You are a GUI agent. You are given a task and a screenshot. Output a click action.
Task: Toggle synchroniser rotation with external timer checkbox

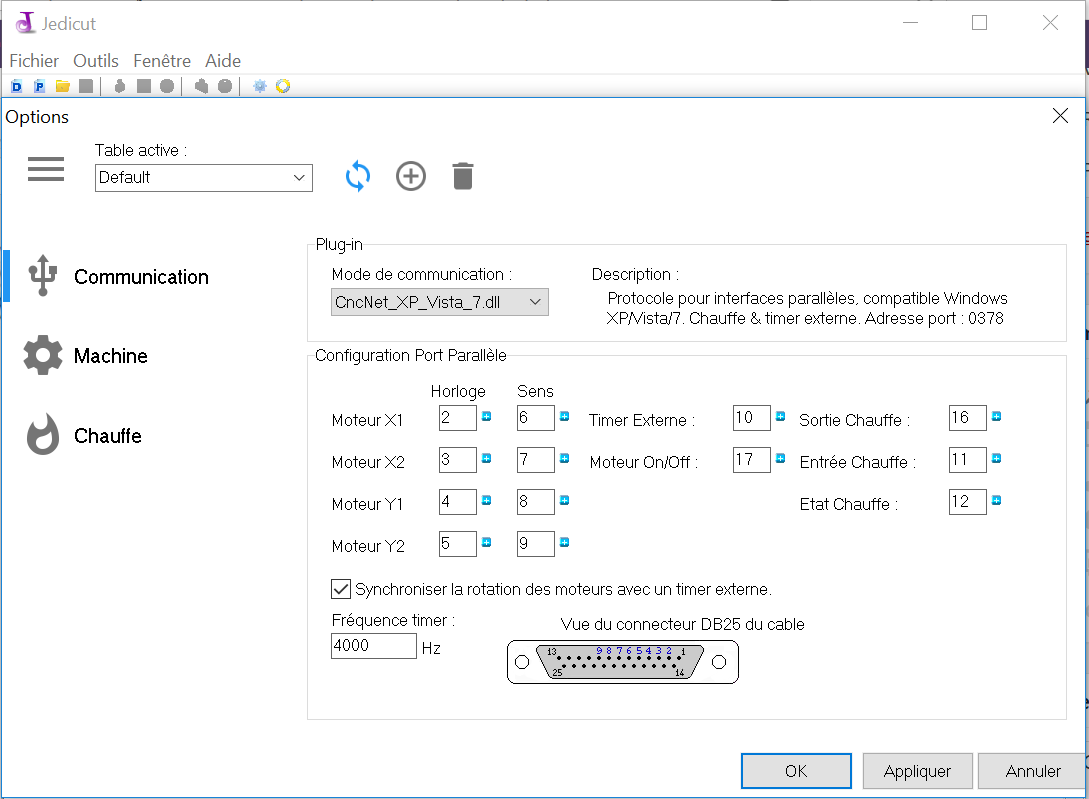pos(341,589)
